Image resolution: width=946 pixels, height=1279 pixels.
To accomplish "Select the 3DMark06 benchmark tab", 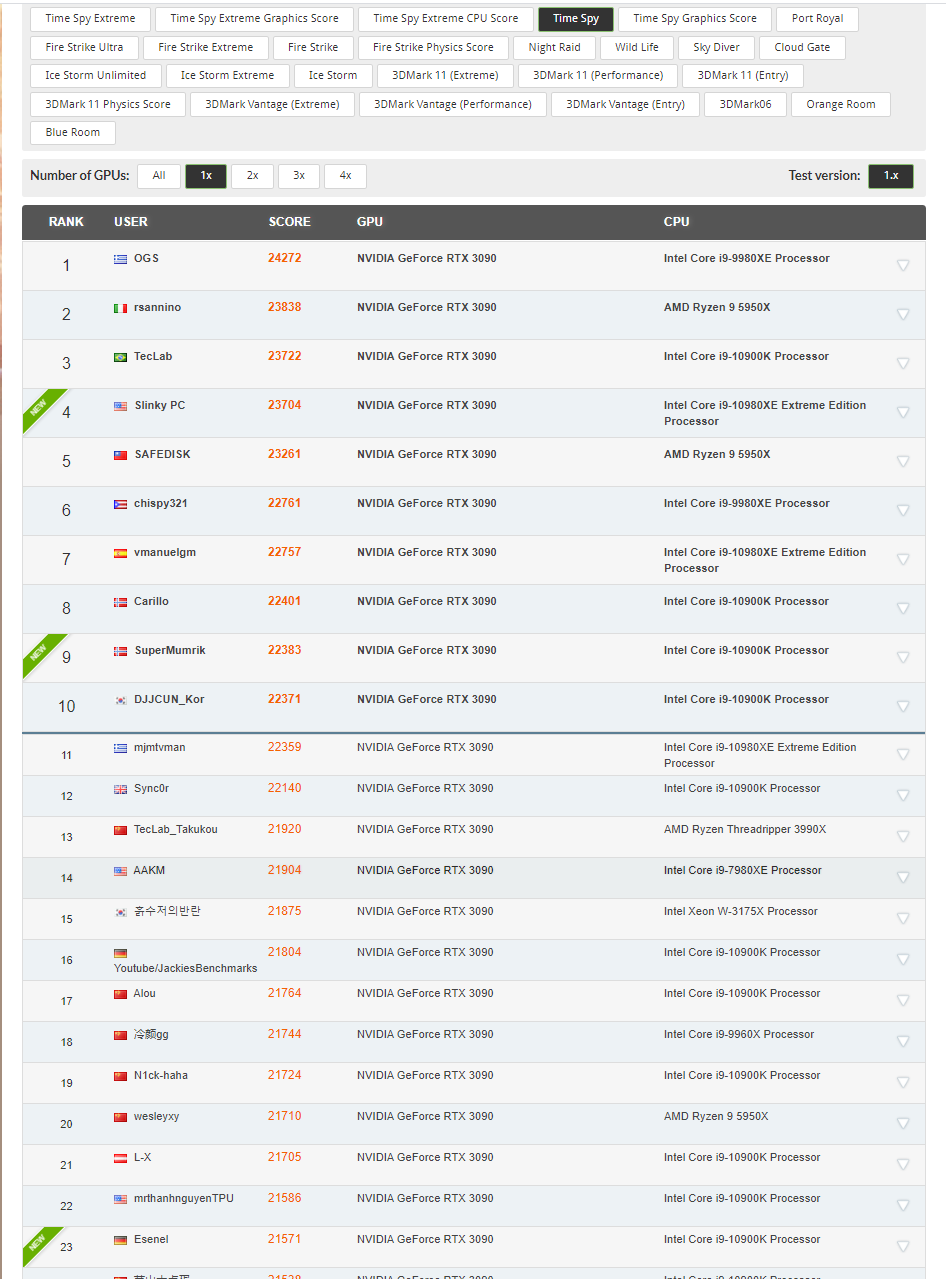I will [745, 104].
